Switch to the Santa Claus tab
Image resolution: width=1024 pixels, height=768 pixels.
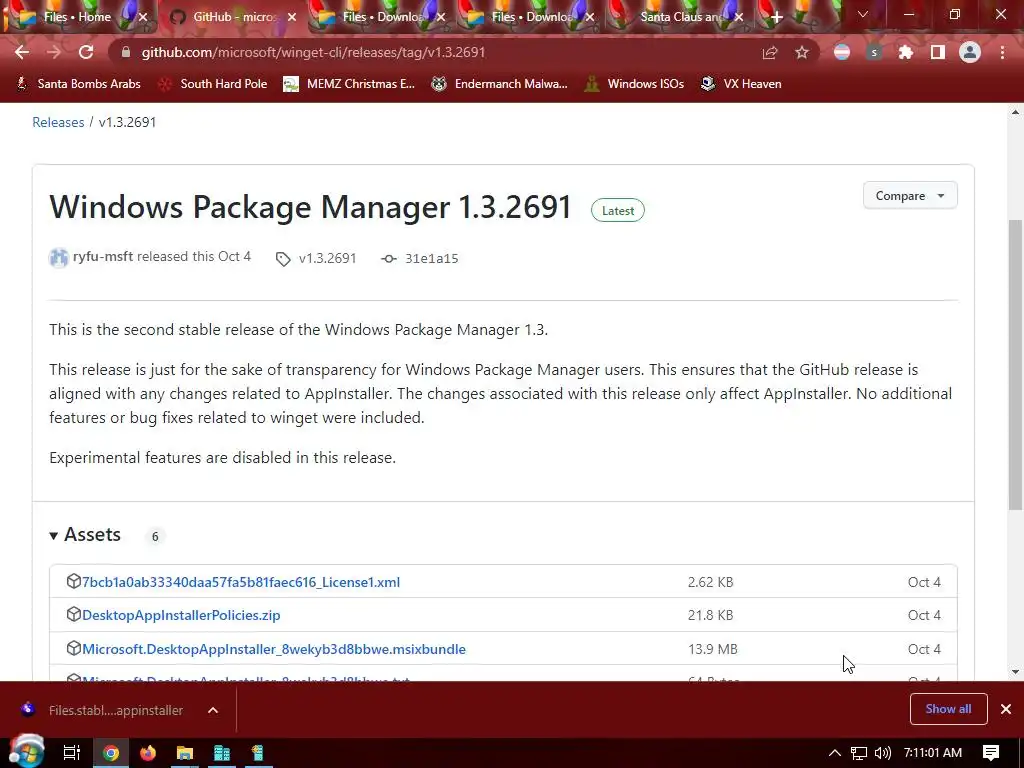pos(682,17)
